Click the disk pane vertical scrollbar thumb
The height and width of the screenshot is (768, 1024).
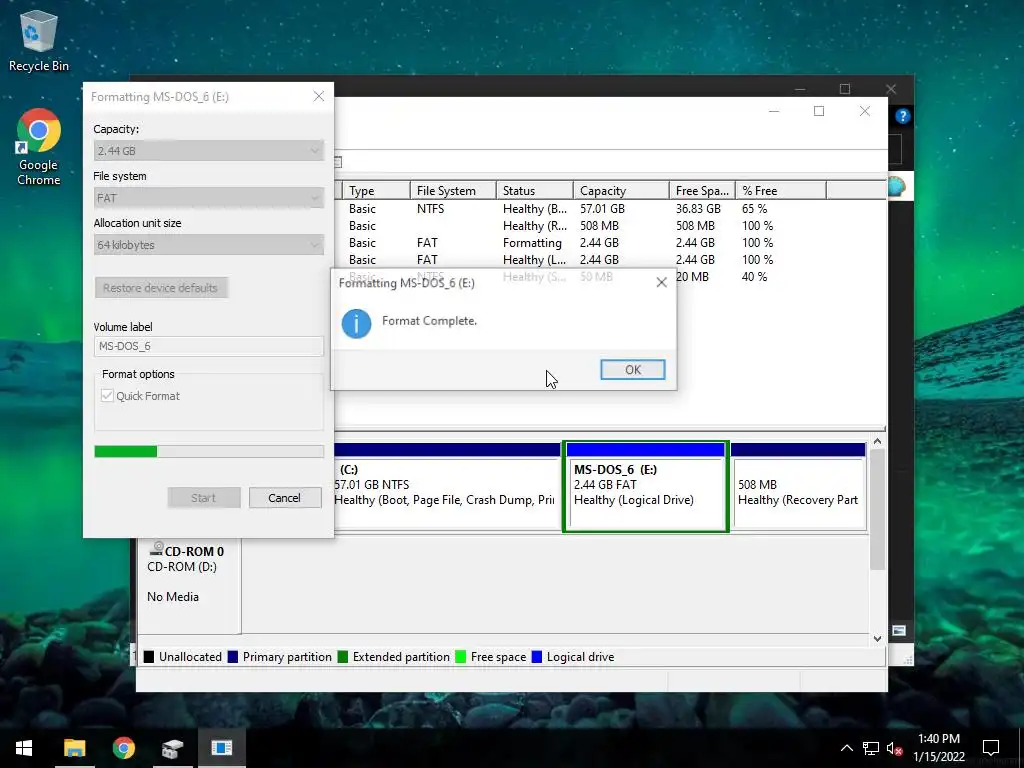coord(878,509)
